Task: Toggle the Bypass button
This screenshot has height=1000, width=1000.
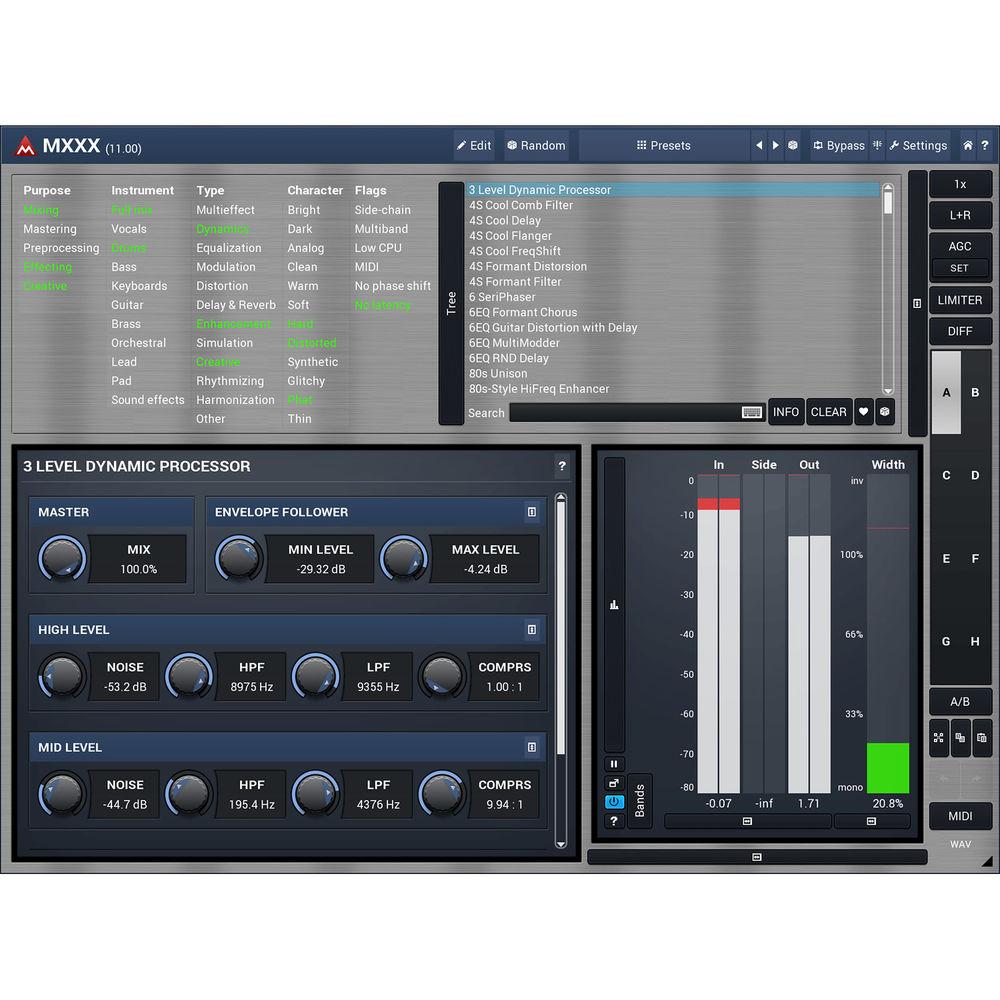Action: click(838, 145)
